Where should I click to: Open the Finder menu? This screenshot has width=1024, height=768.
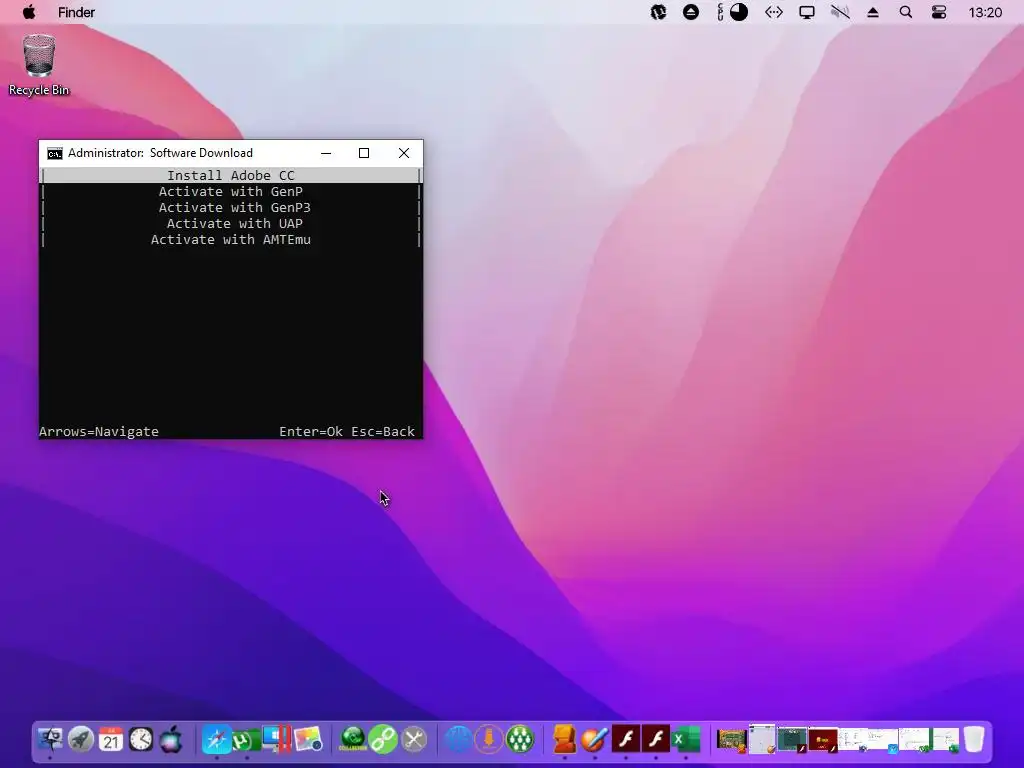76,12
